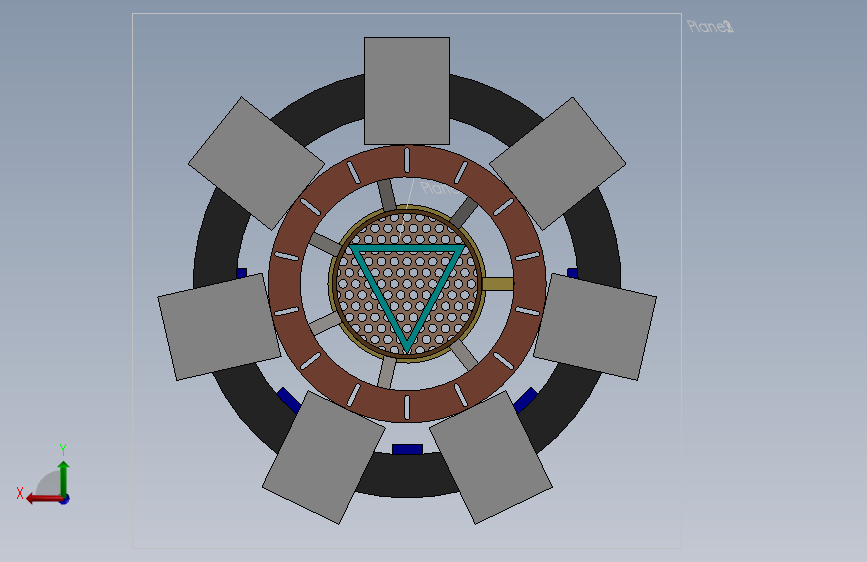Select the black outer ring
Screen dimensions: 867x562
click(407, 478)
